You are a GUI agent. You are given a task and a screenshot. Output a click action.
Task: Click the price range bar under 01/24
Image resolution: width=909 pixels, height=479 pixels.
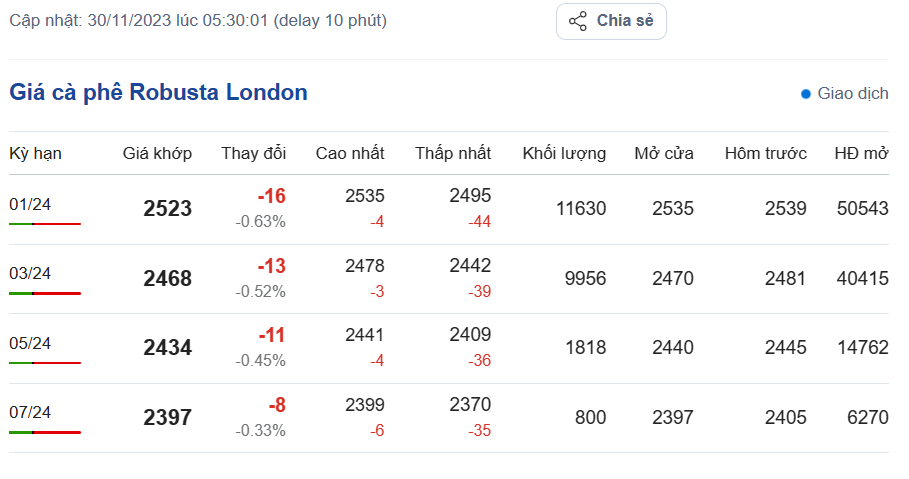tap(45, 224)
